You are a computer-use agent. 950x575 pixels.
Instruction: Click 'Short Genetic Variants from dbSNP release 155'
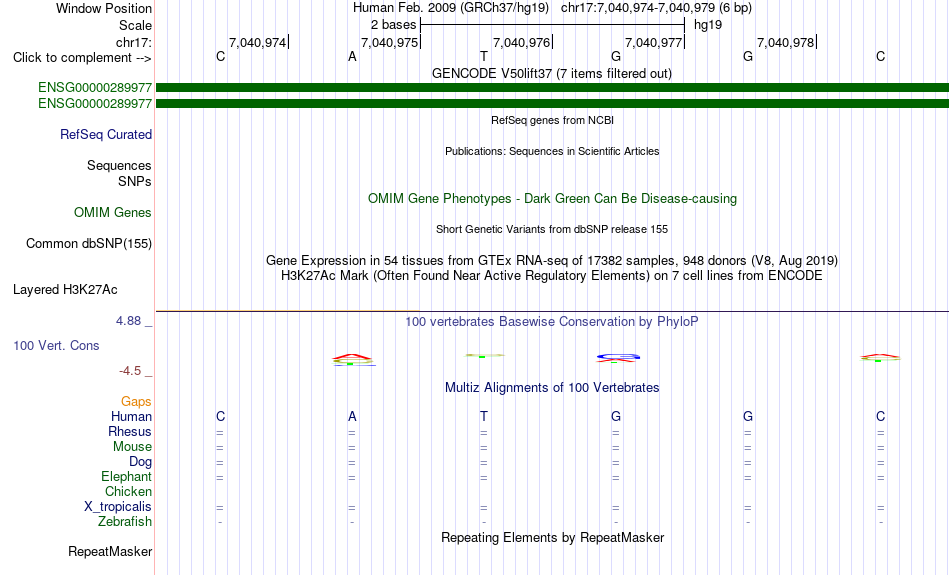(x=552, y=230)
